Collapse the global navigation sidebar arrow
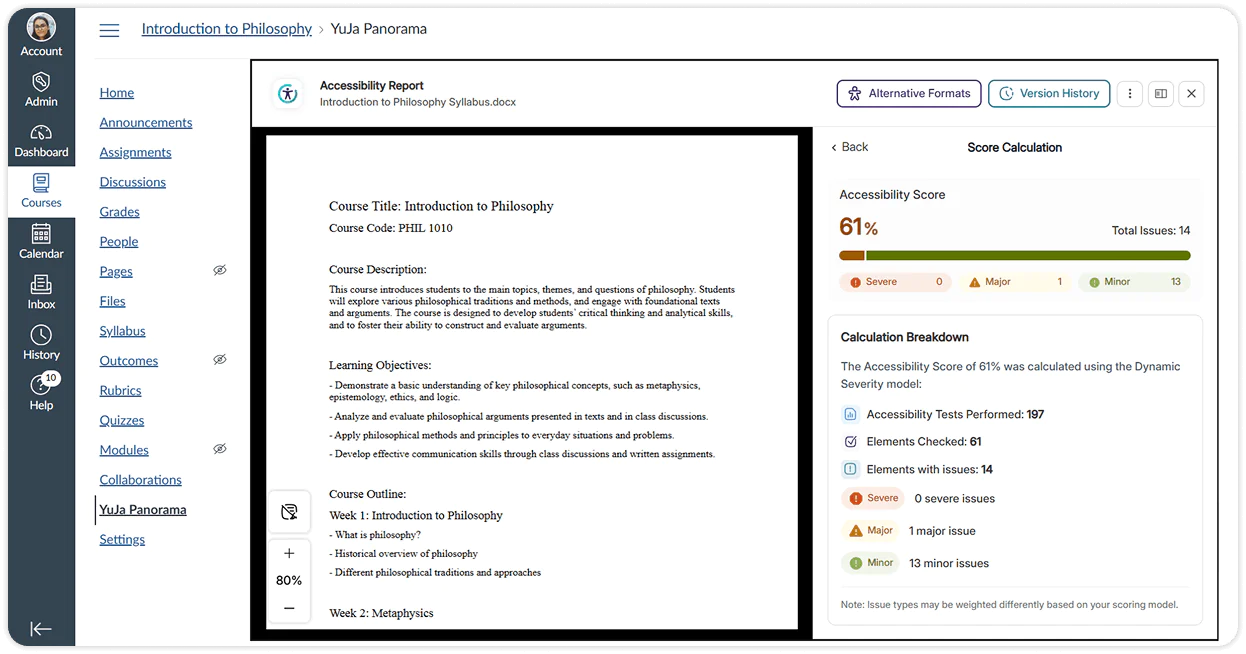1246x654 pixels. pos(41,629)
